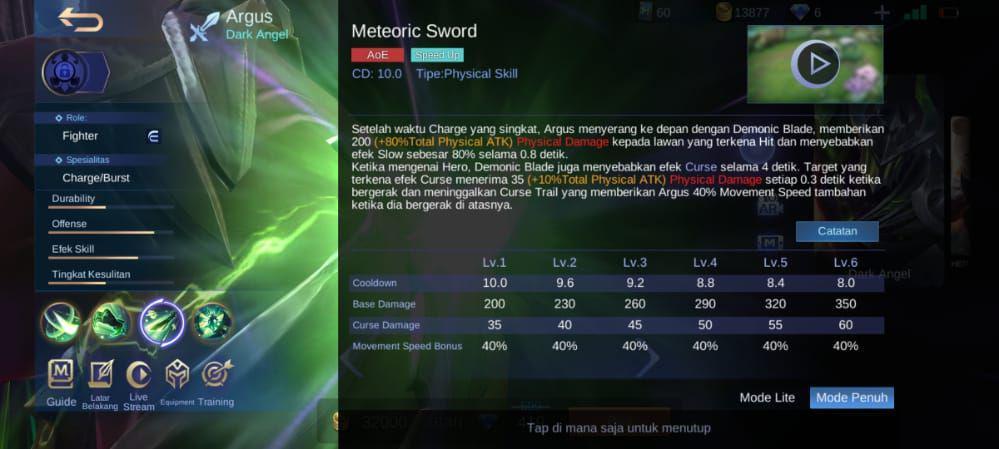This screenshot has width=999, height=449.
Task: Select the highlighted Meteoric Sword skill icon
Action: click(162, 322)
